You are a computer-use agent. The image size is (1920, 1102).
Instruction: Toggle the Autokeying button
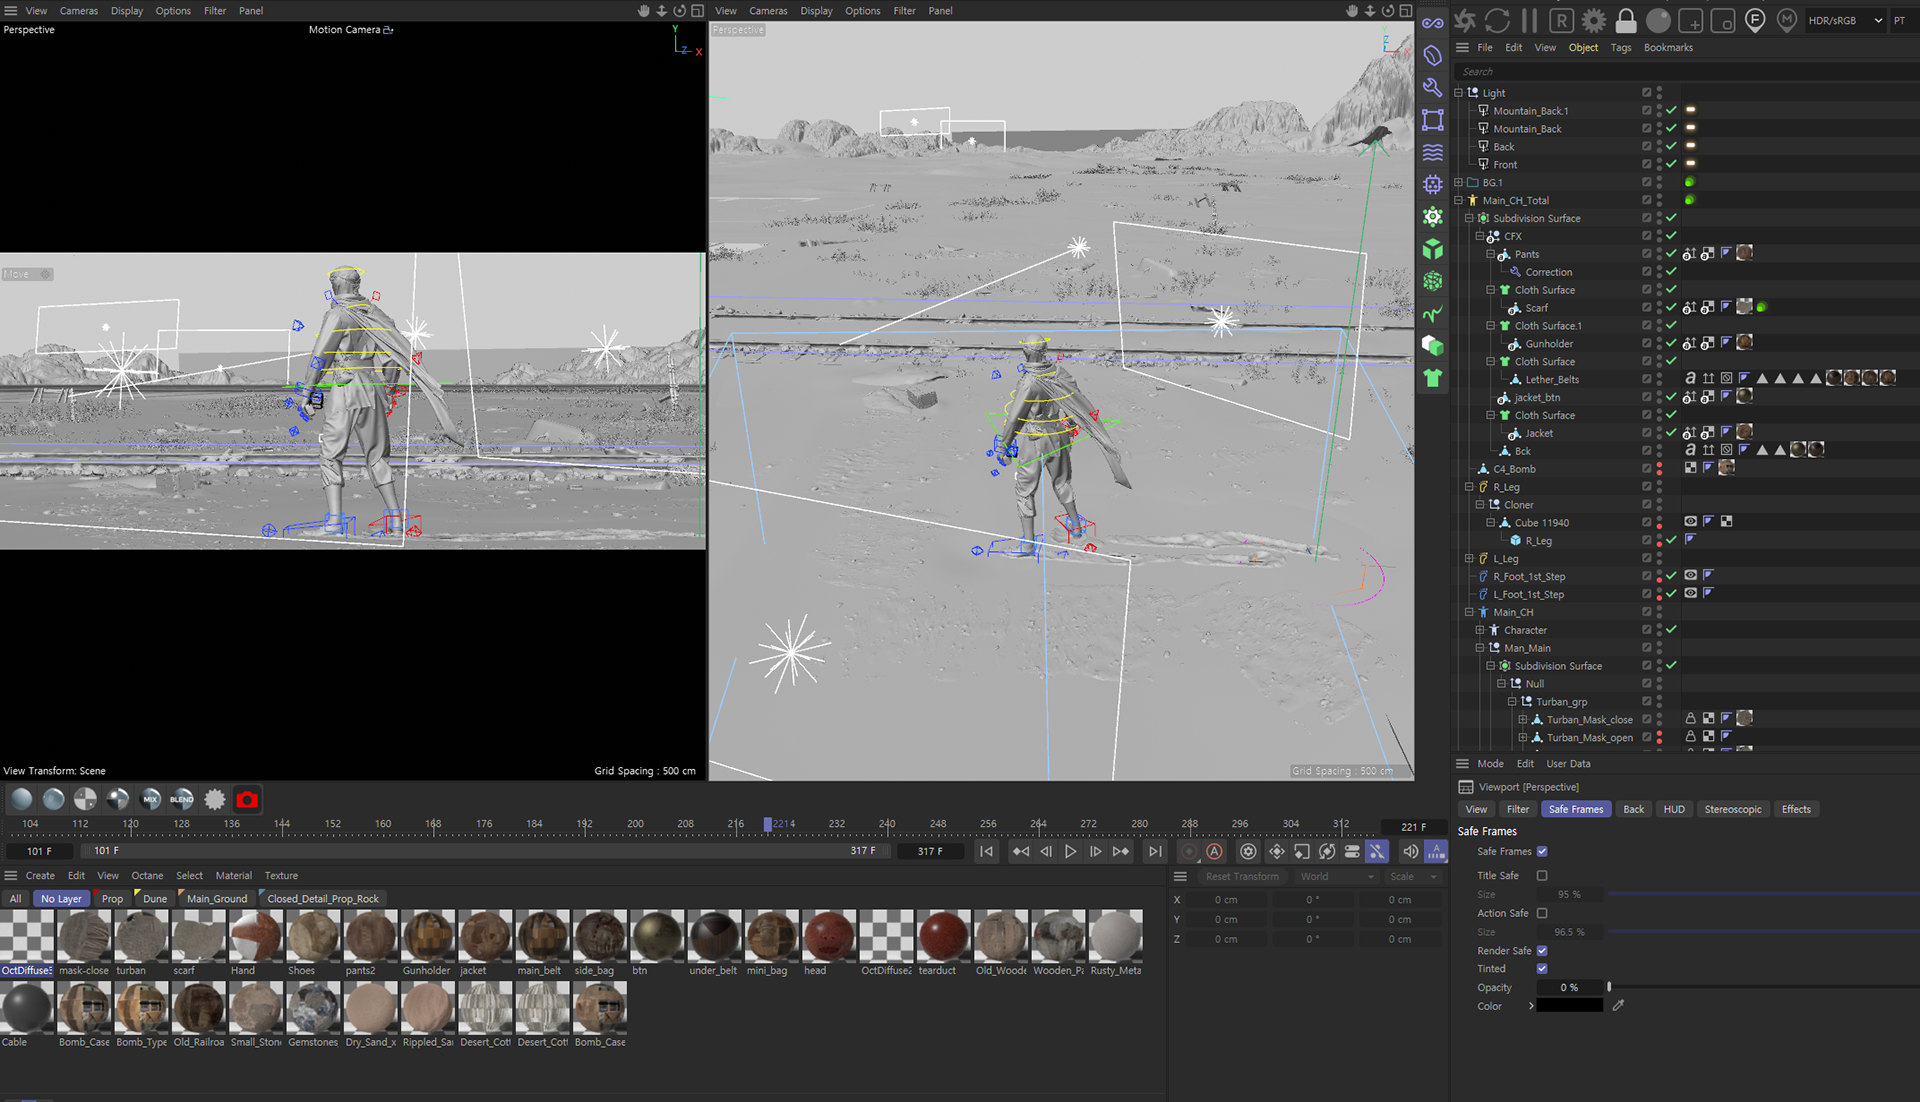[1214, 852]
